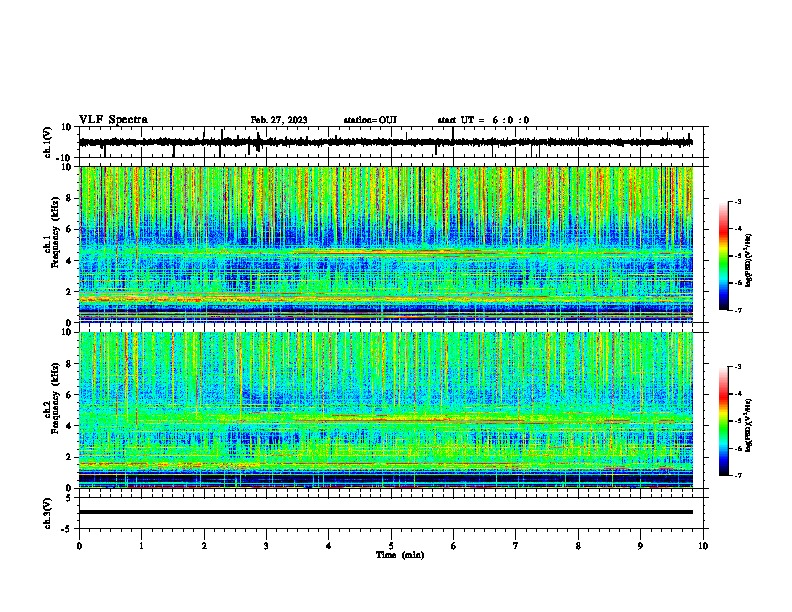Click the "Time (min)" axis label
The width and height of the screenshot is (792, 612).
(x=400, y=555)
